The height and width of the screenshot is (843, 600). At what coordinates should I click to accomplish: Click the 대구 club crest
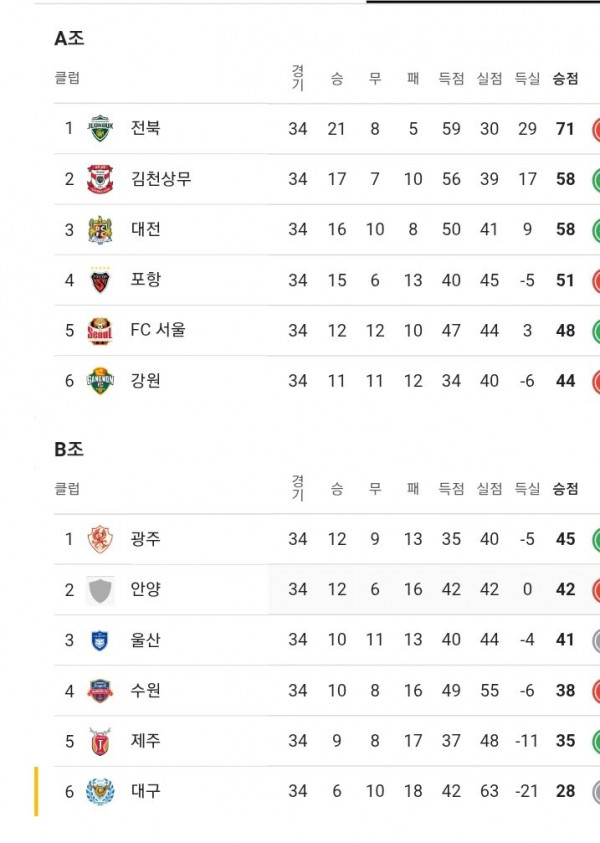[x=100, y=792]
